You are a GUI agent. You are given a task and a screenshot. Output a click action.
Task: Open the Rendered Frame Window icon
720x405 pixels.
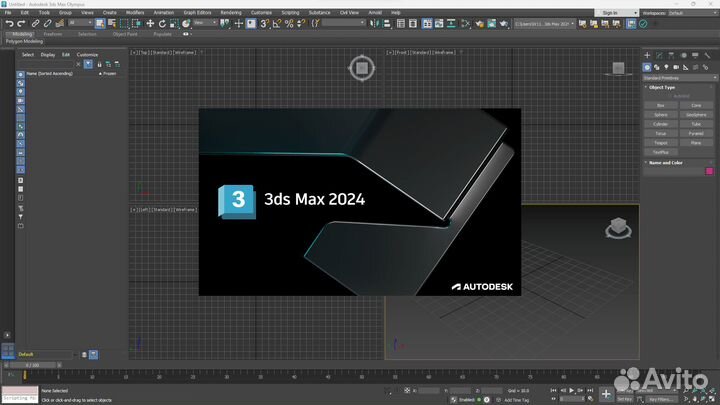pos(491,23)
